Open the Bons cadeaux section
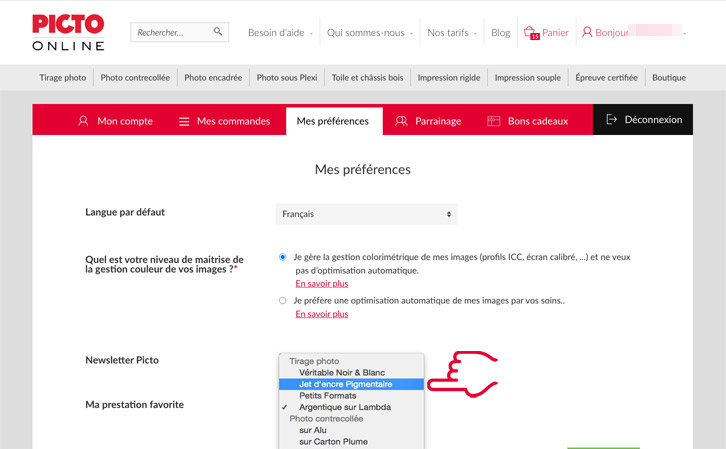 pos(527,121)
